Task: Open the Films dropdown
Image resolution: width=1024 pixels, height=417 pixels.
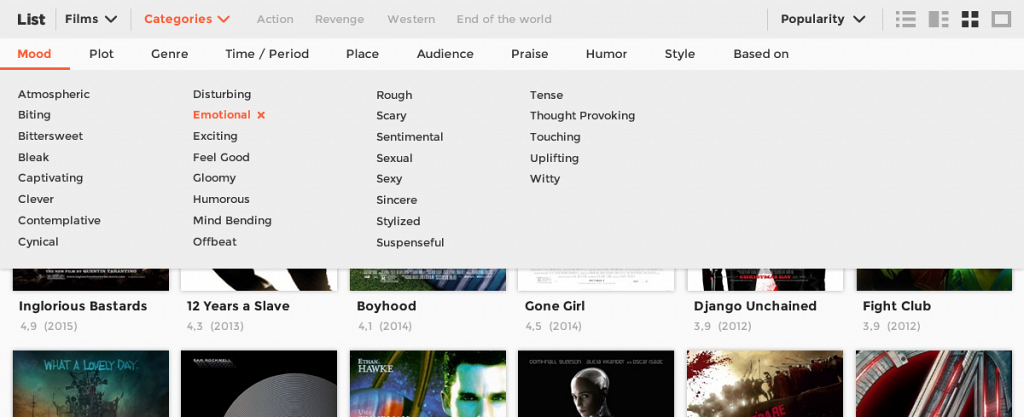Action: [x=91, y=20]
